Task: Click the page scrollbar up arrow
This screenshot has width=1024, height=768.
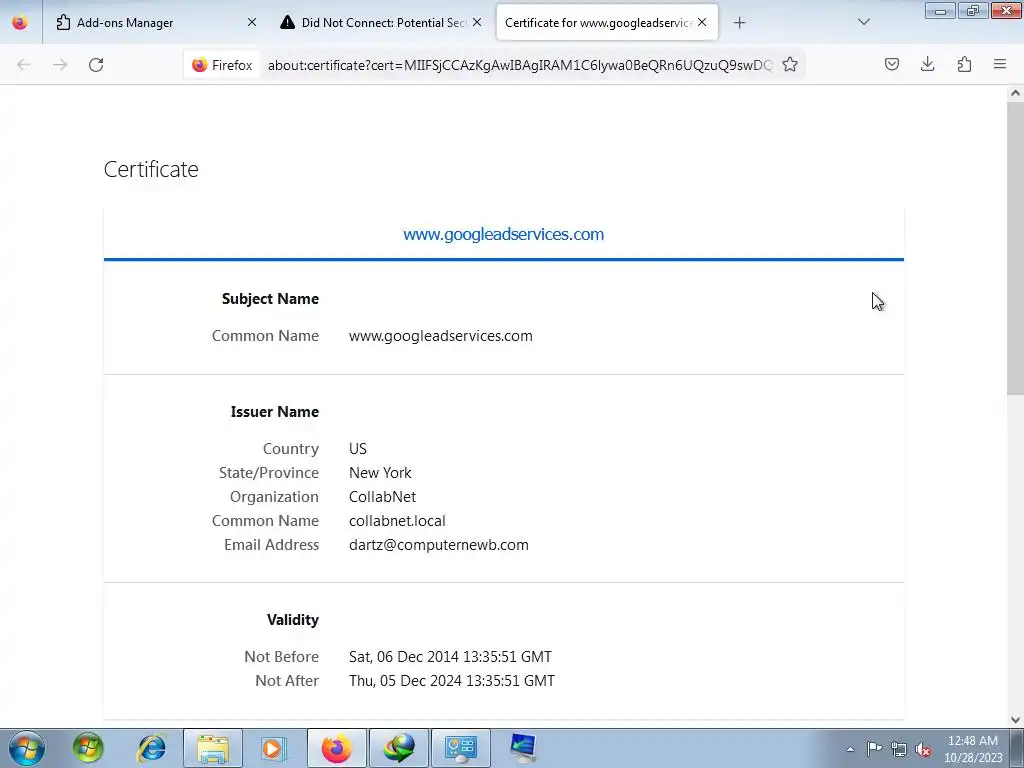Action: tap(1015, 93)
